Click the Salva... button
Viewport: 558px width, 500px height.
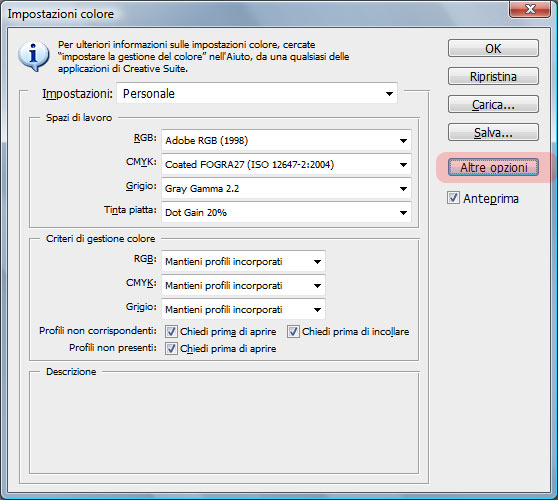point(493,132)
